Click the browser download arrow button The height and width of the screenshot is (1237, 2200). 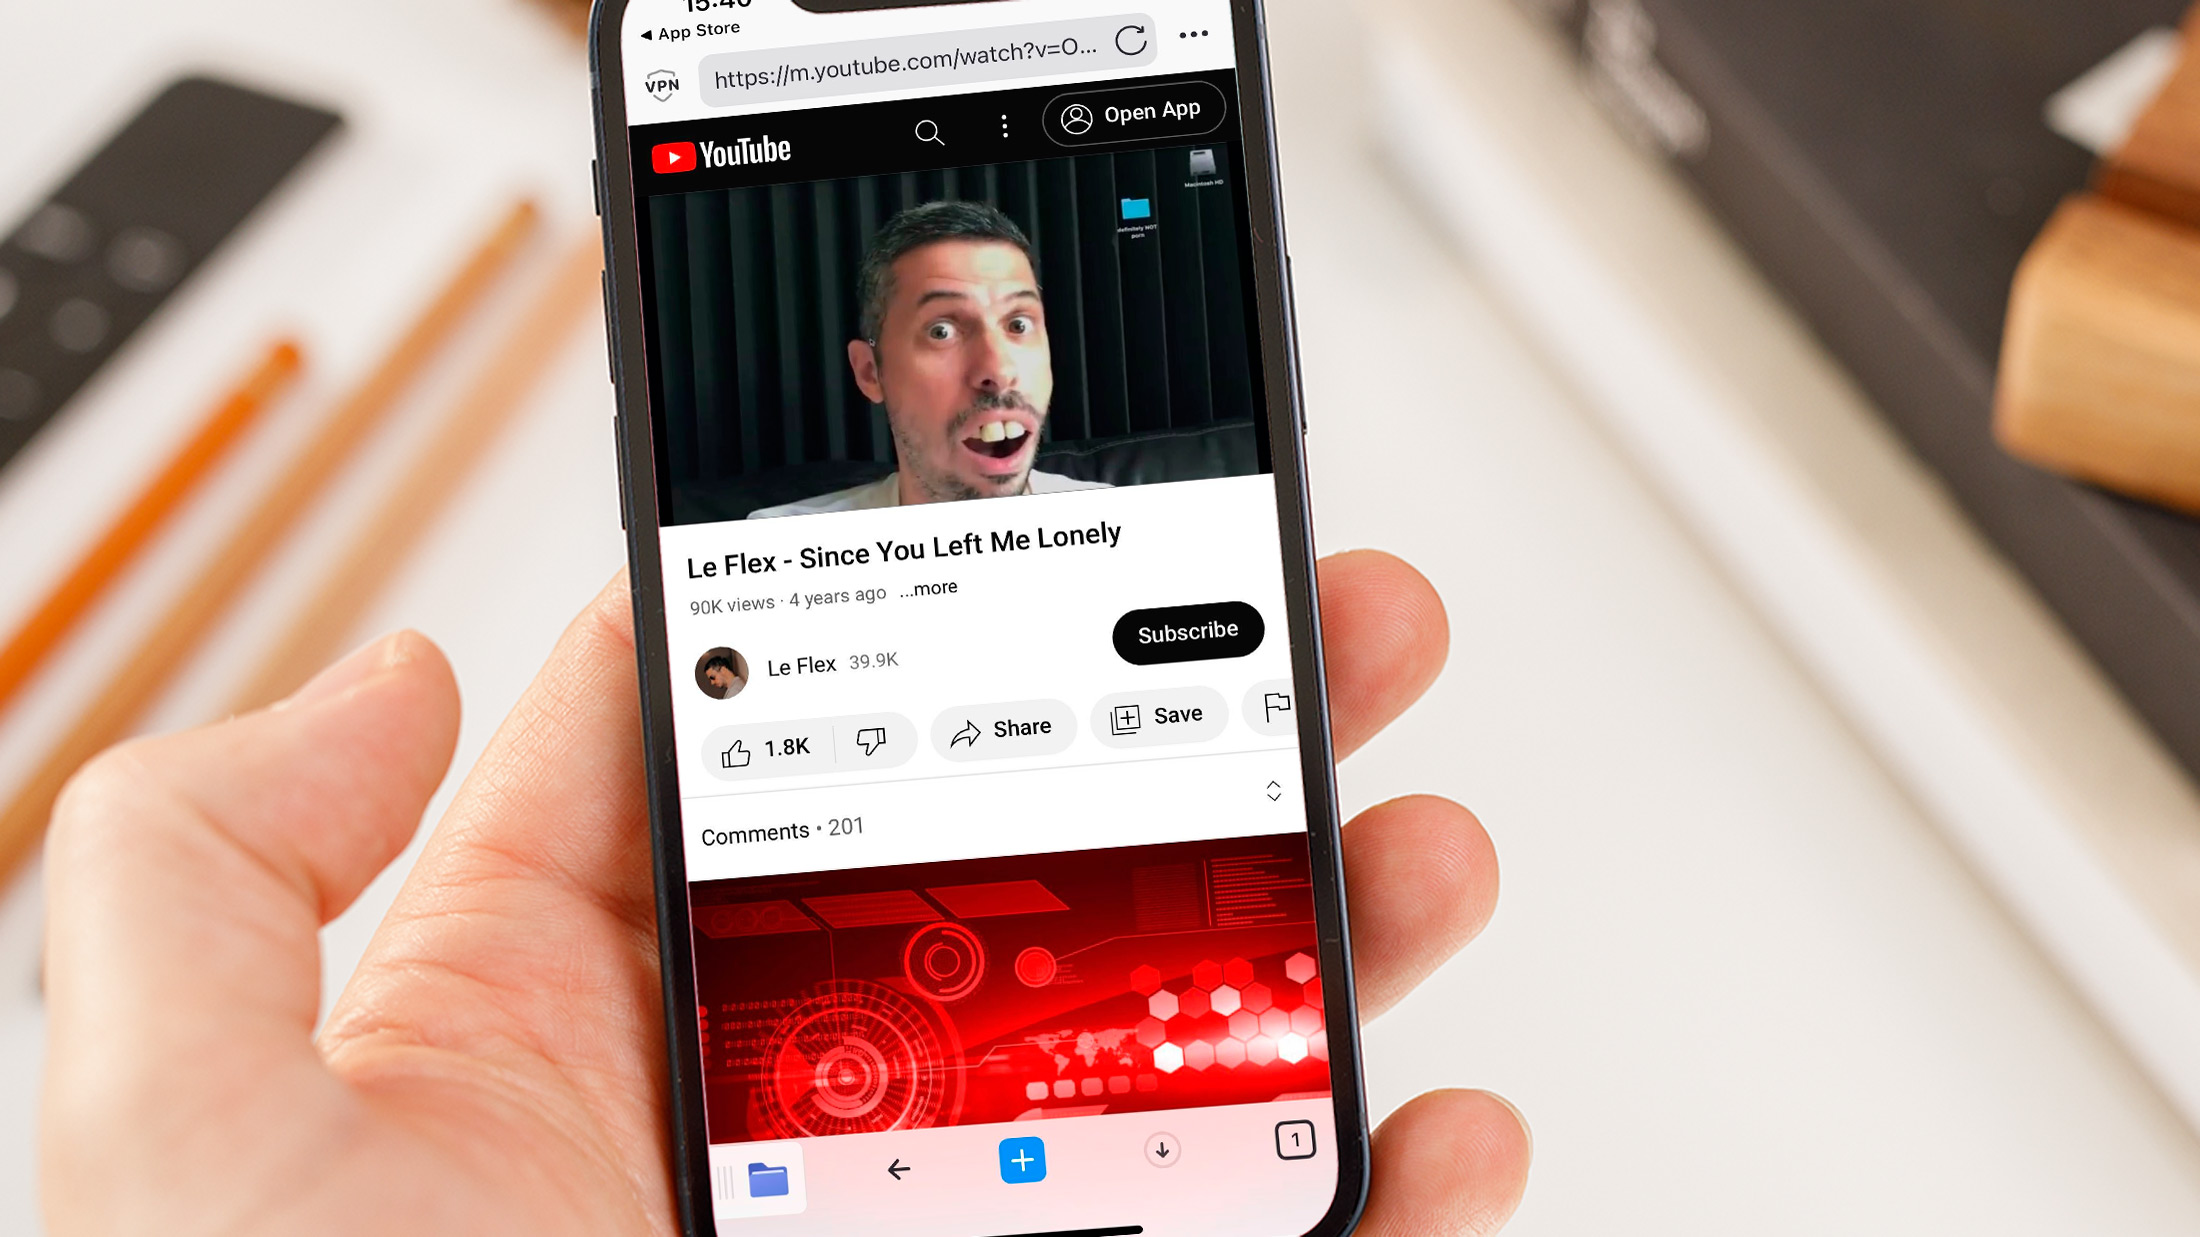pyautogui.click(x=1160, y=1149)
